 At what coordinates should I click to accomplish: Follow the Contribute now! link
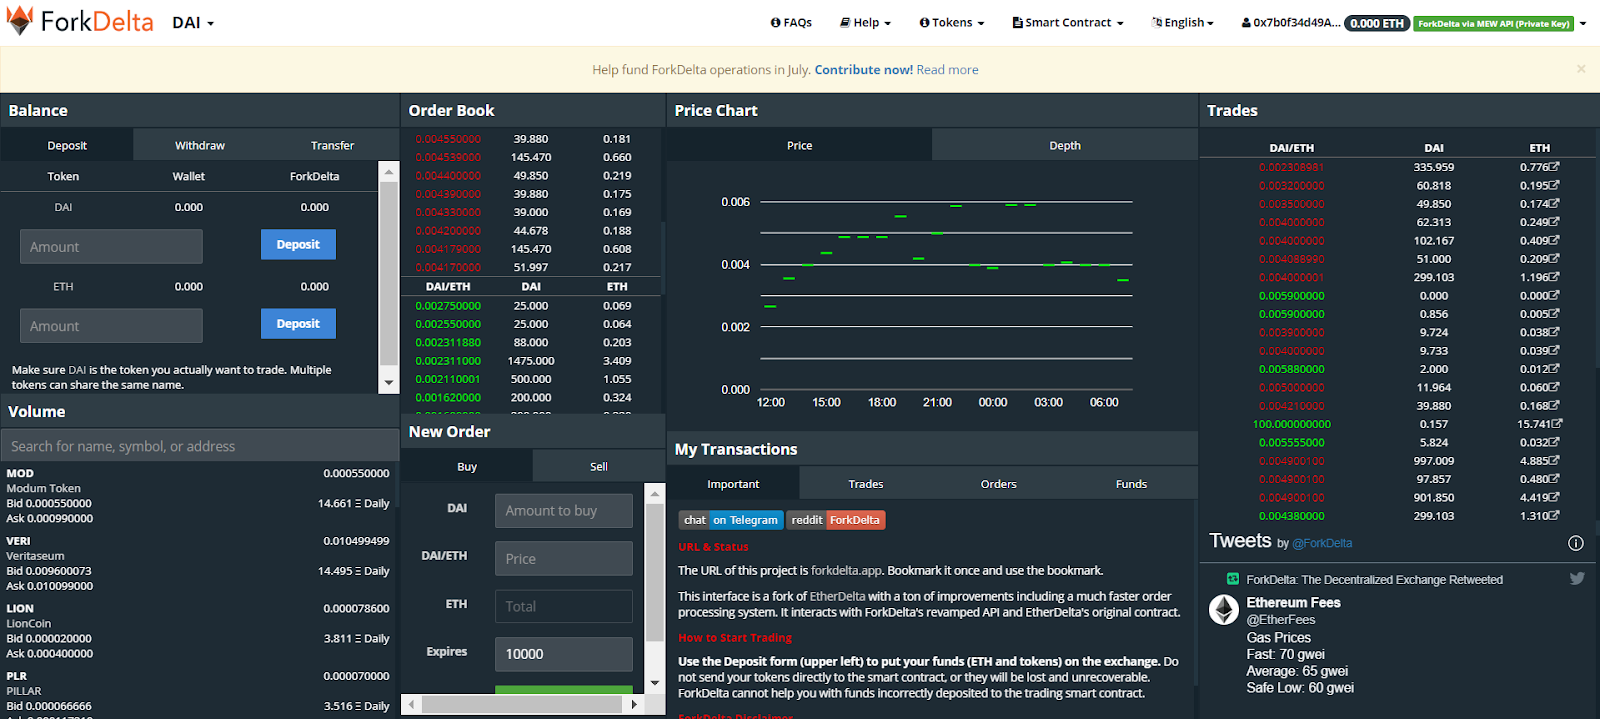864,69
